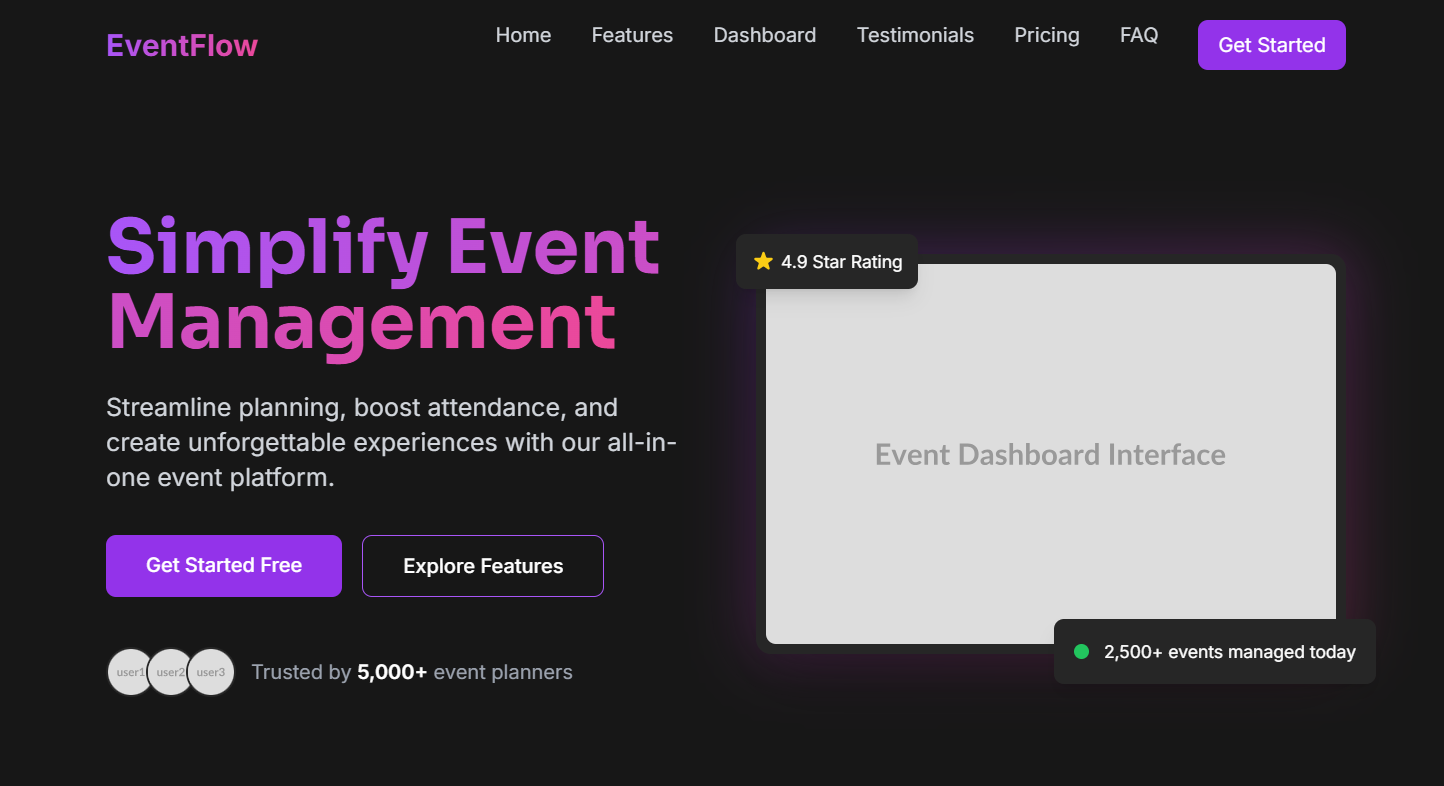This screenshot has height=786, width=1444.
Task: Navigate to the Pricing section
Action: click(x=1047, y=35)
